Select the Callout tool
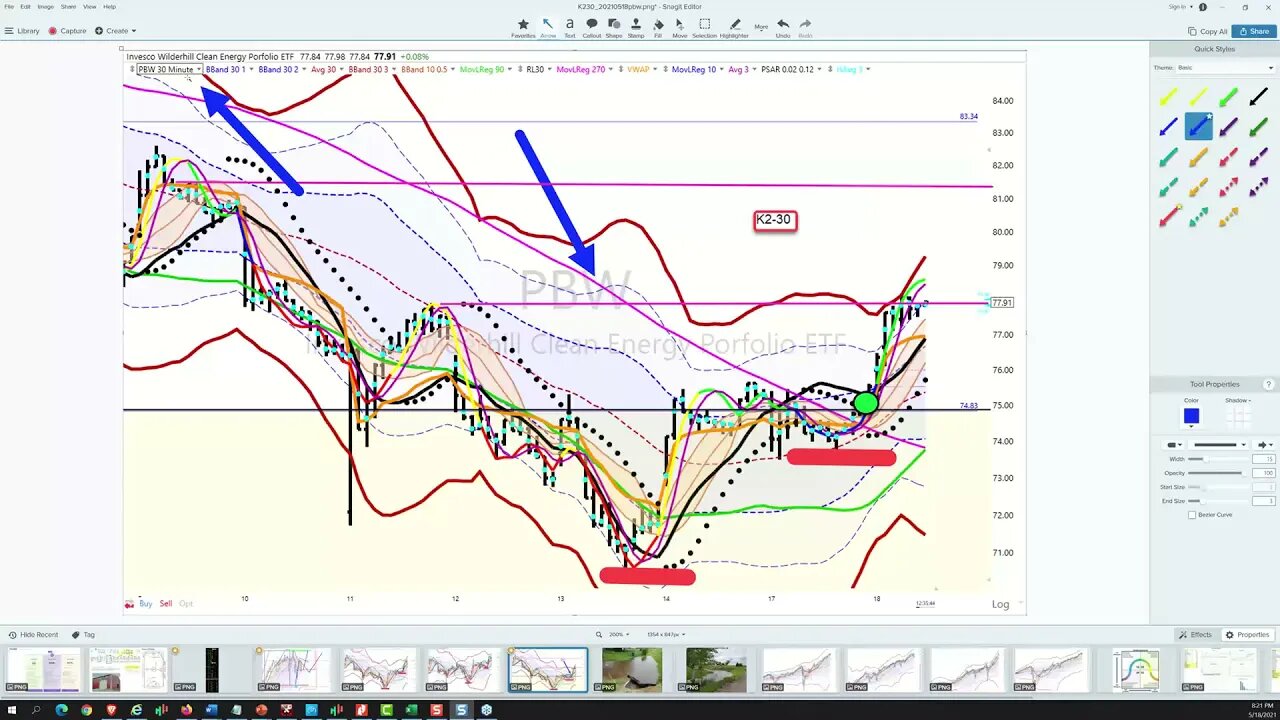This screenshot has width=1280, height=720. coord(591,28)
